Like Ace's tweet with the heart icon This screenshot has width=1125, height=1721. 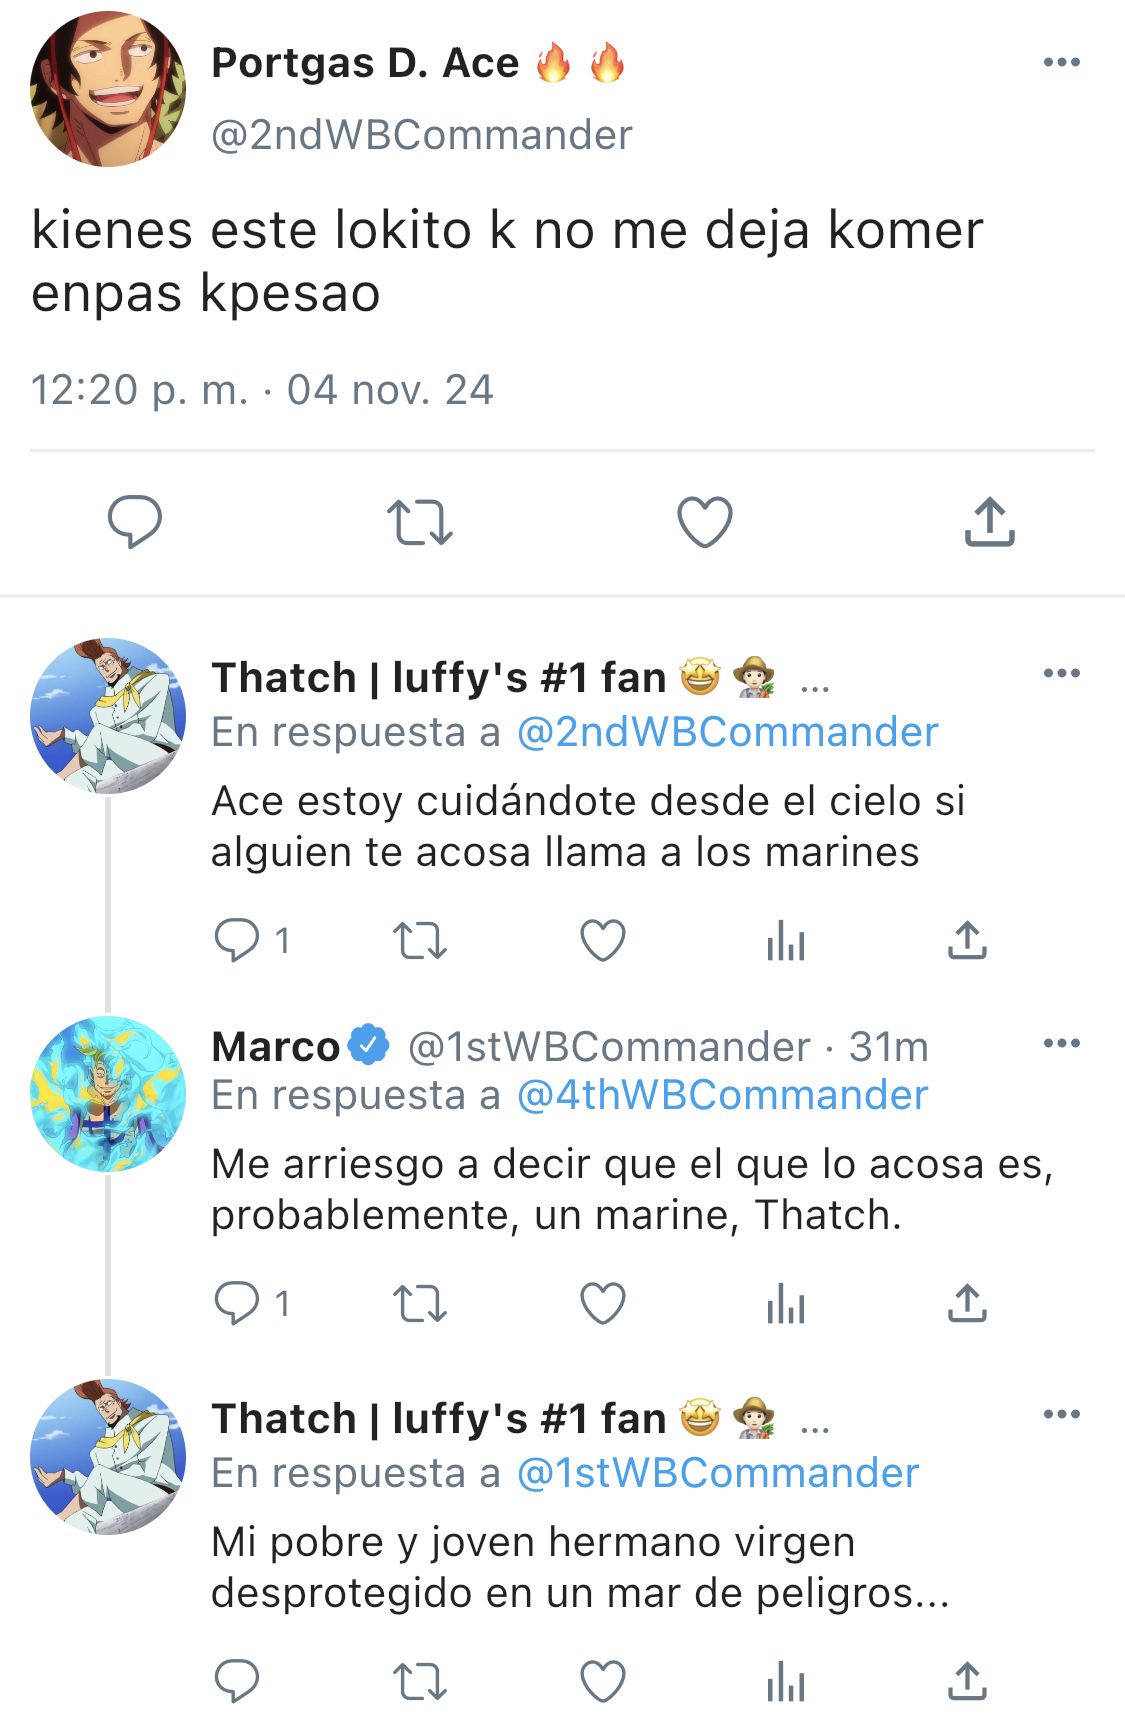point(705,522)
